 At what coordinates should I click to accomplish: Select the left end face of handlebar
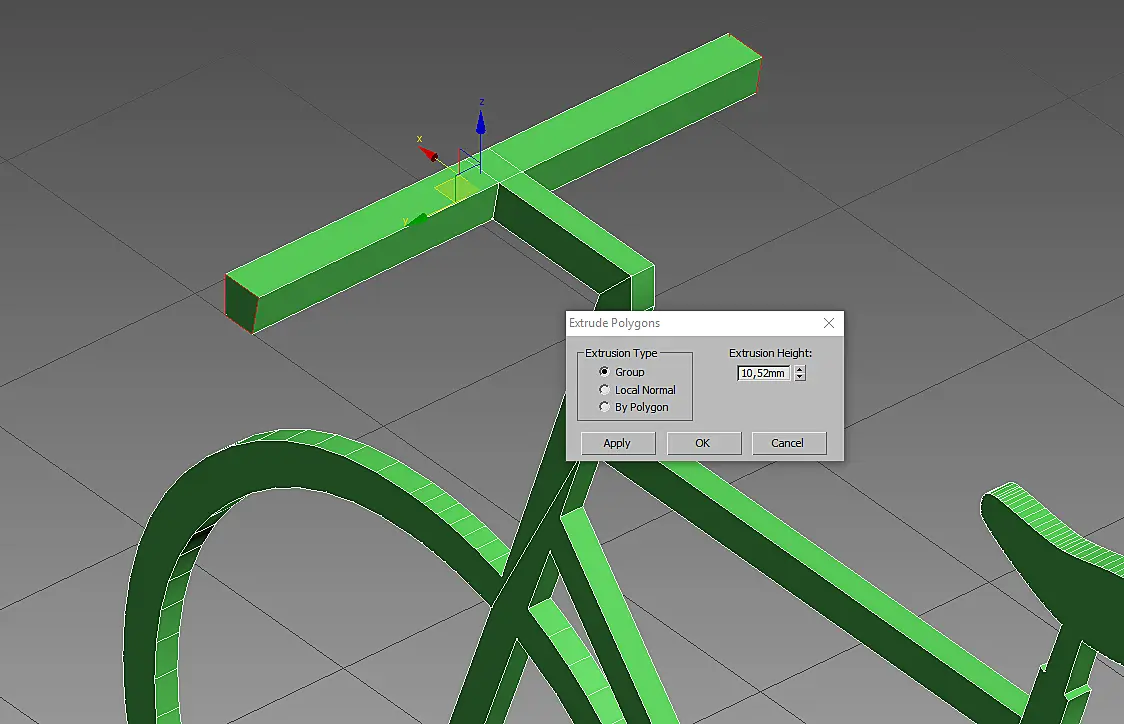[x=242, y=305]
